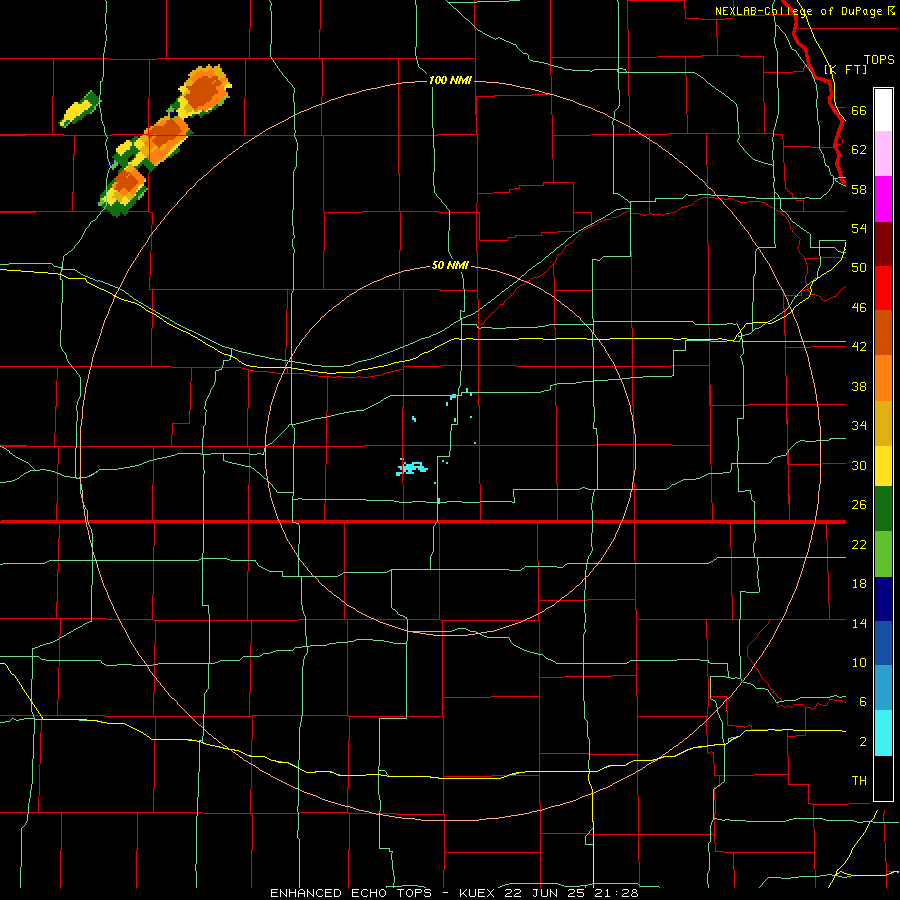Click the light green legend swatch

pos(883,554)
